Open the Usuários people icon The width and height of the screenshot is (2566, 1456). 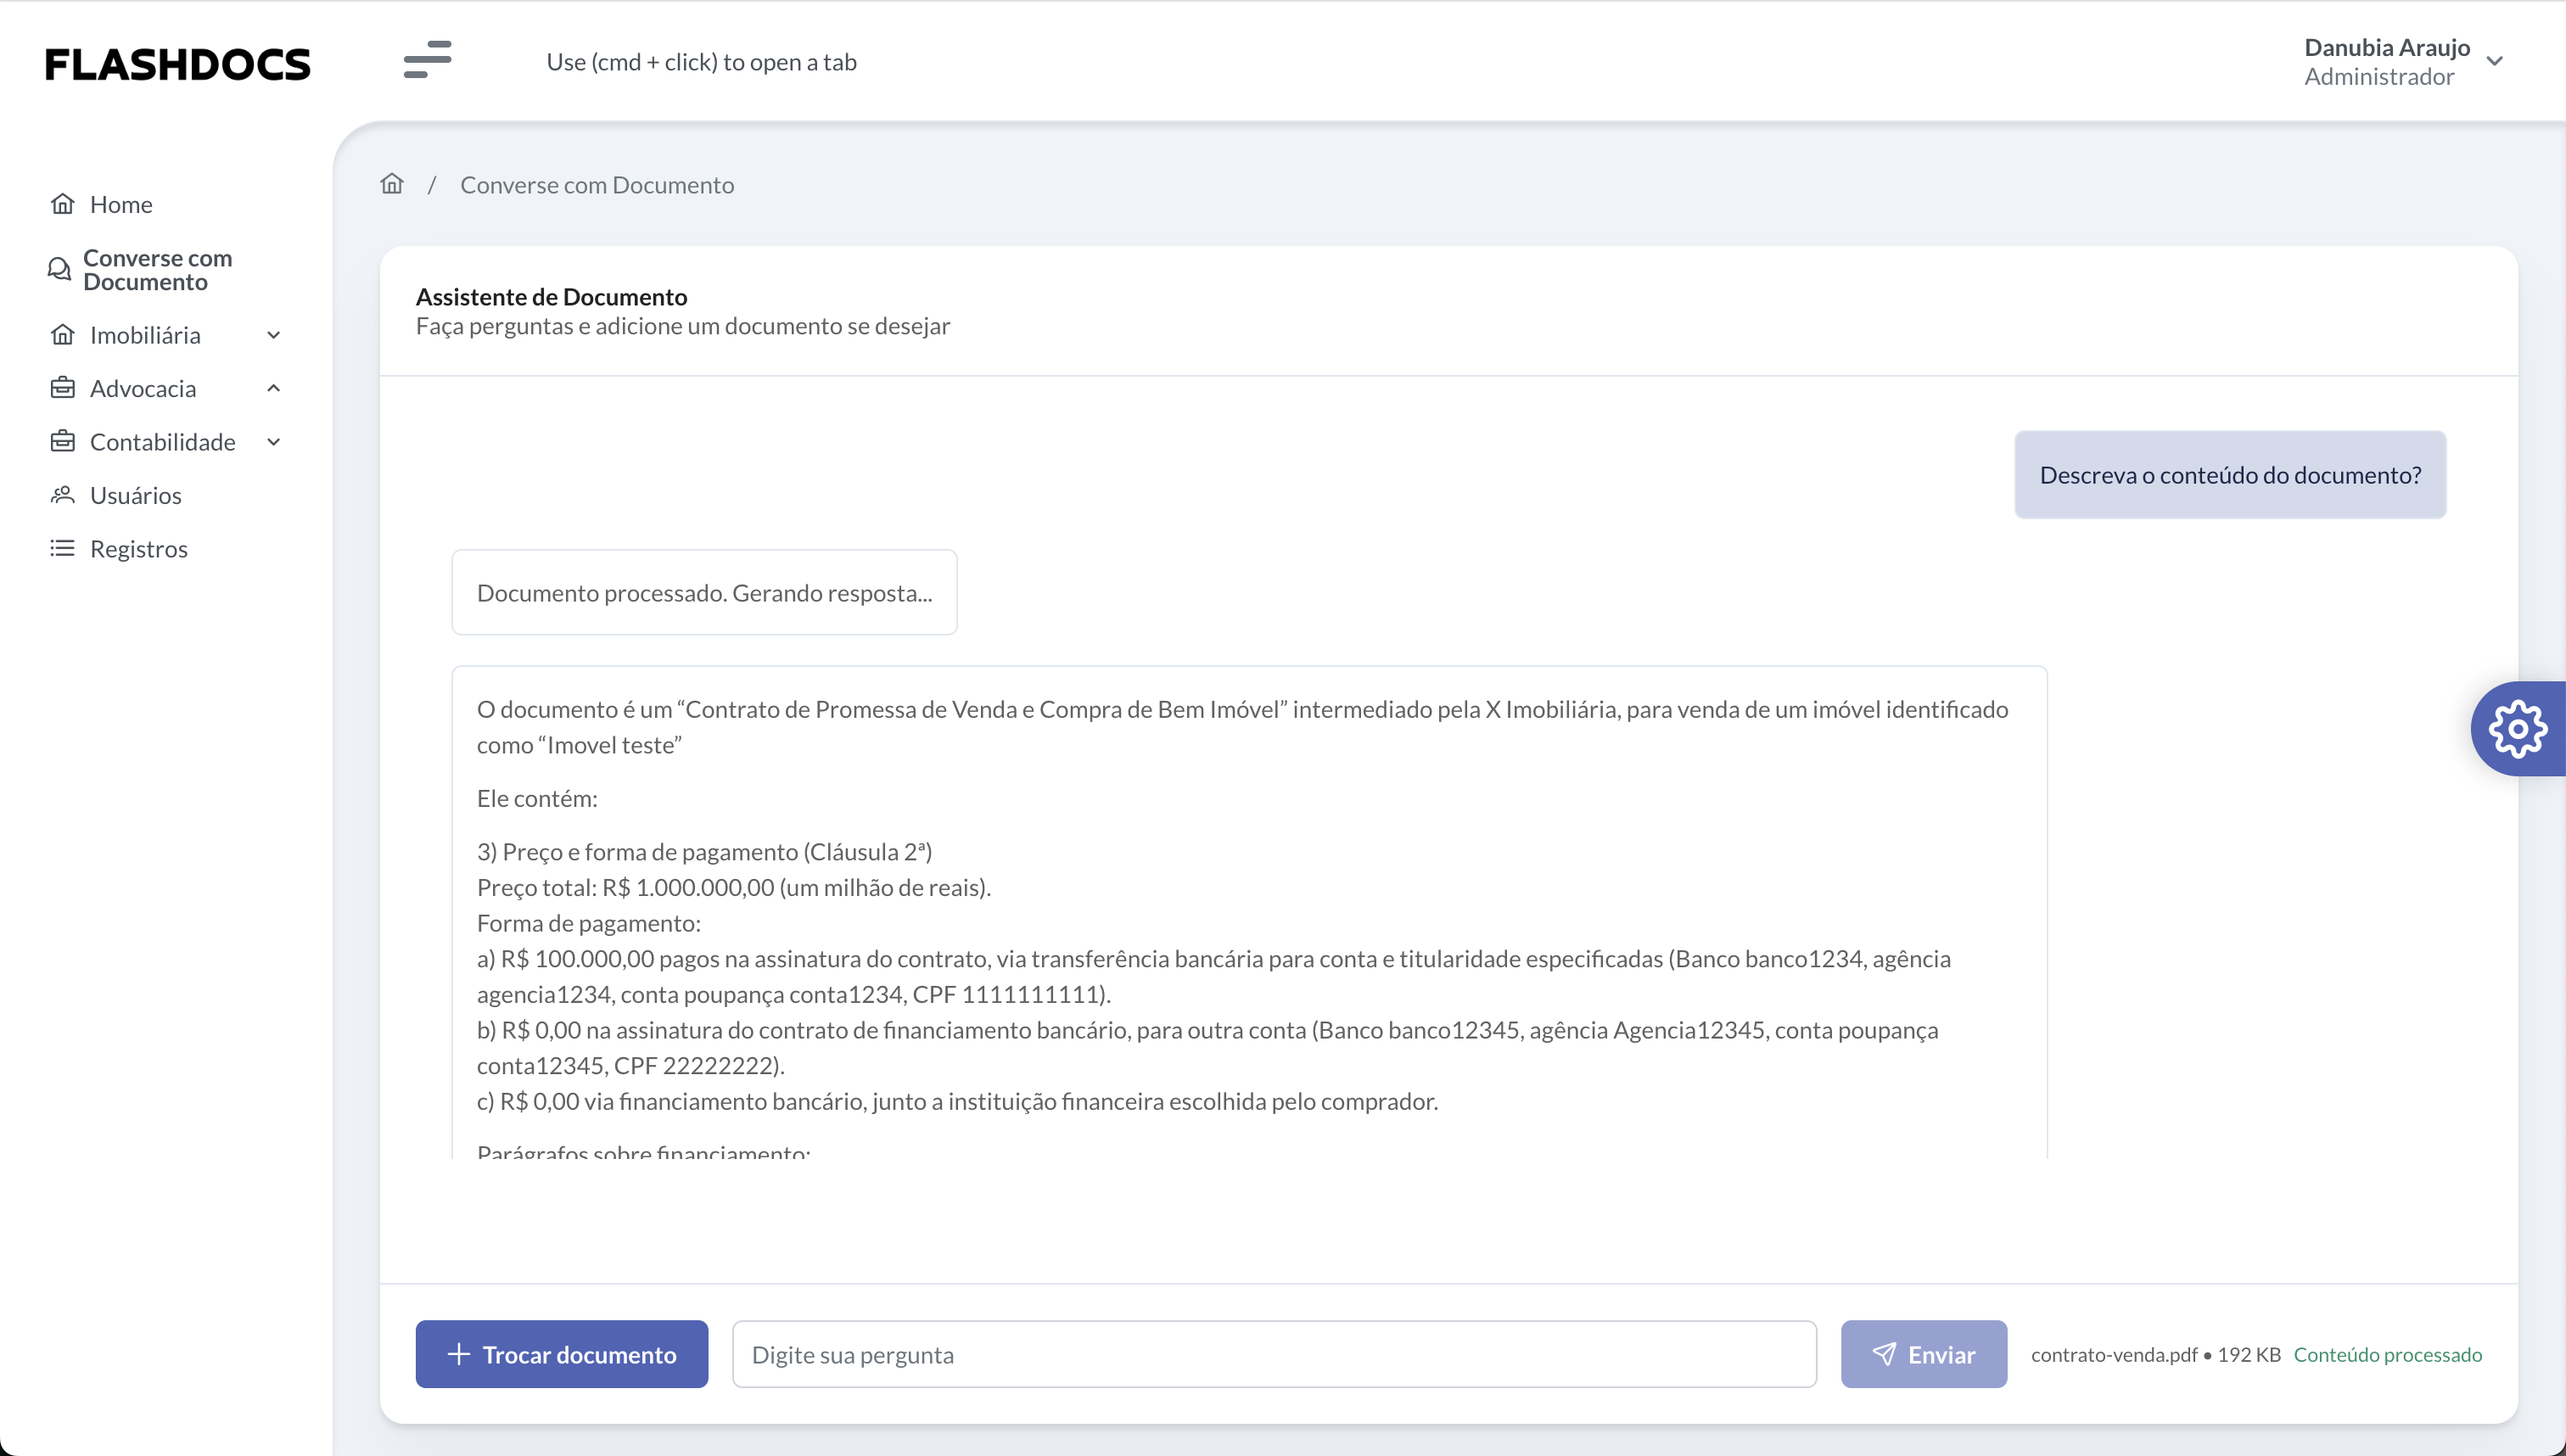click(63, 494)
